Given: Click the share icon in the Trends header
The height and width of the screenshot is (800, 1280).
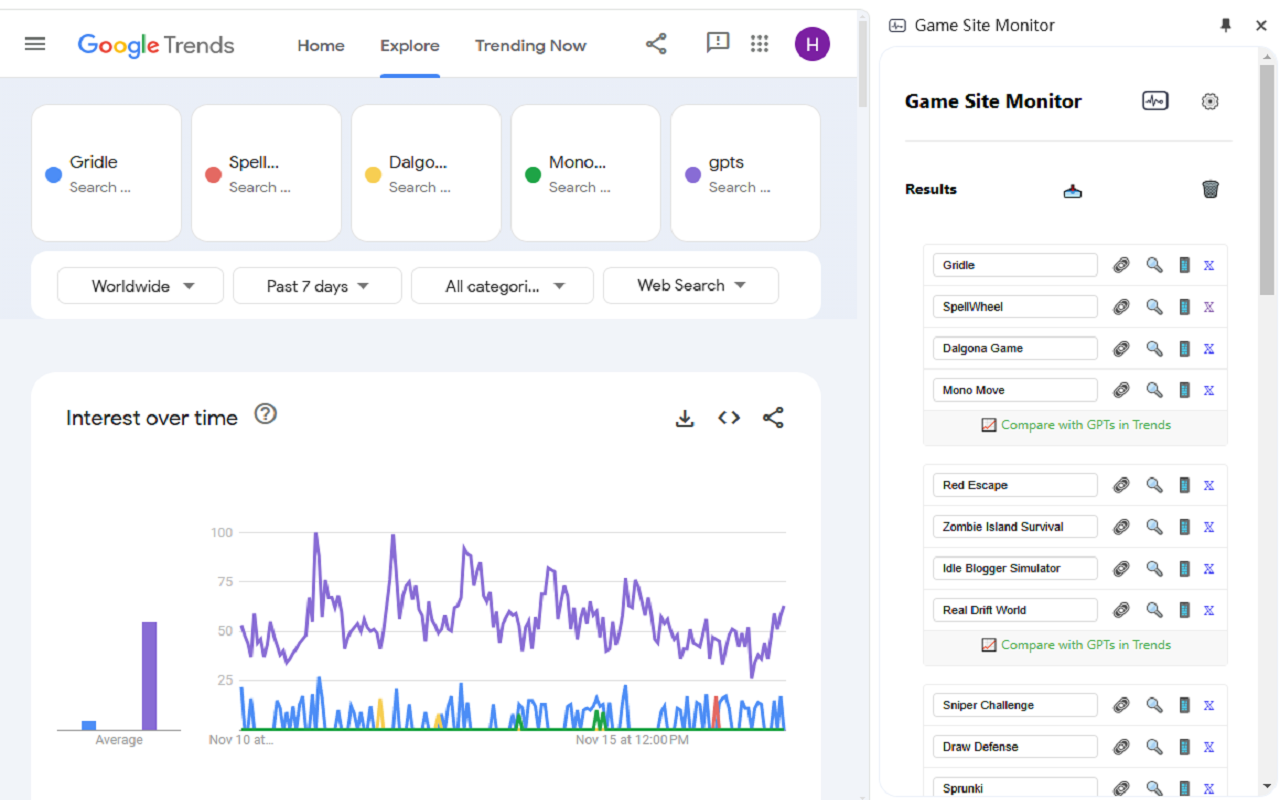Looking at the screenshot, I should click(656, 44).
